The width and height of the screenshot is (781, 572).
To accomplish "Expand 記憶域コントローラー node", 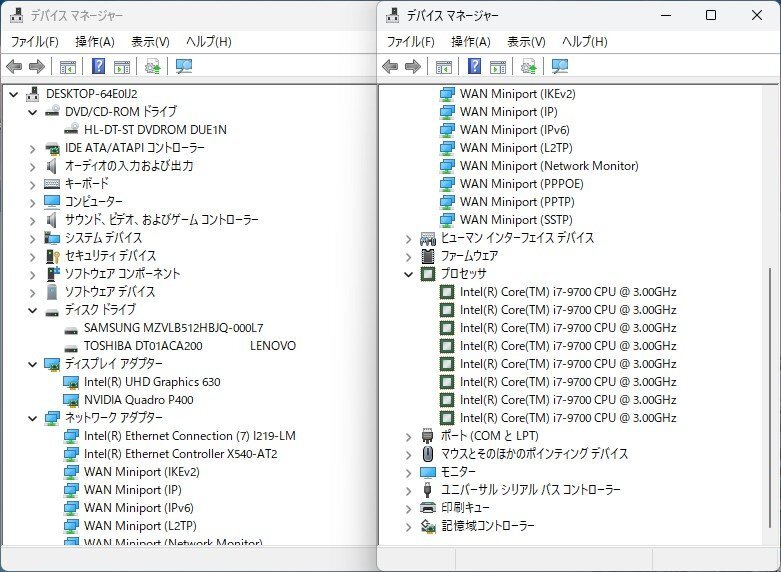I will point(409,526).
